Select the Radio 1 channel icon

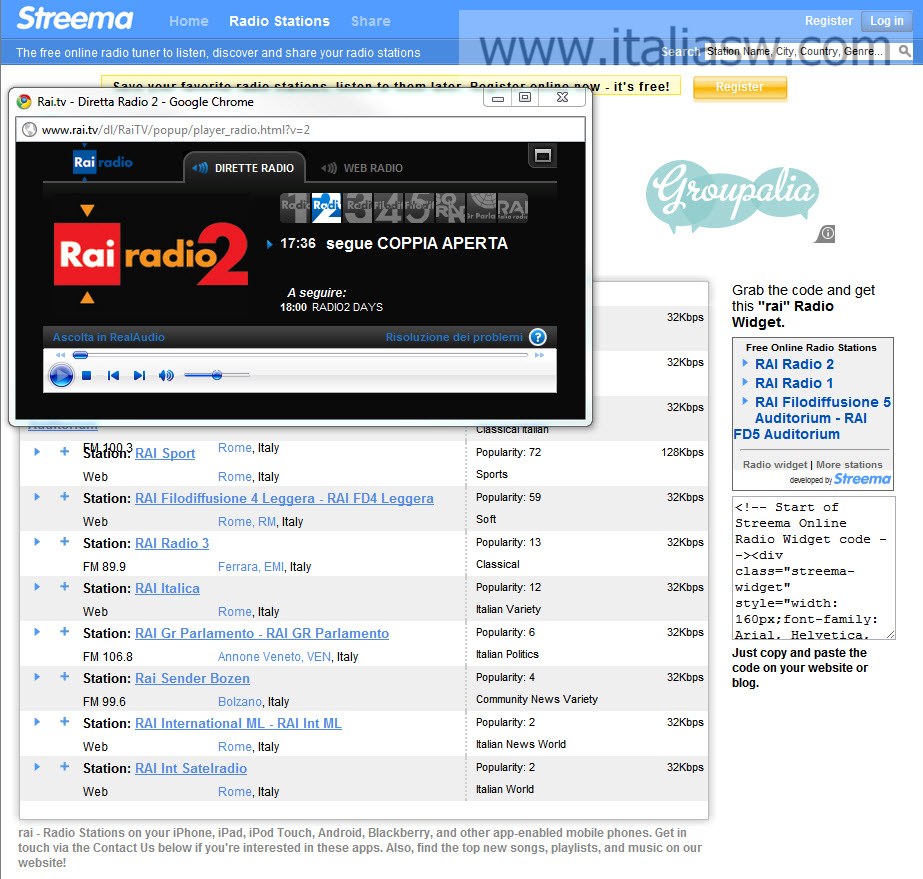[295, 208]
